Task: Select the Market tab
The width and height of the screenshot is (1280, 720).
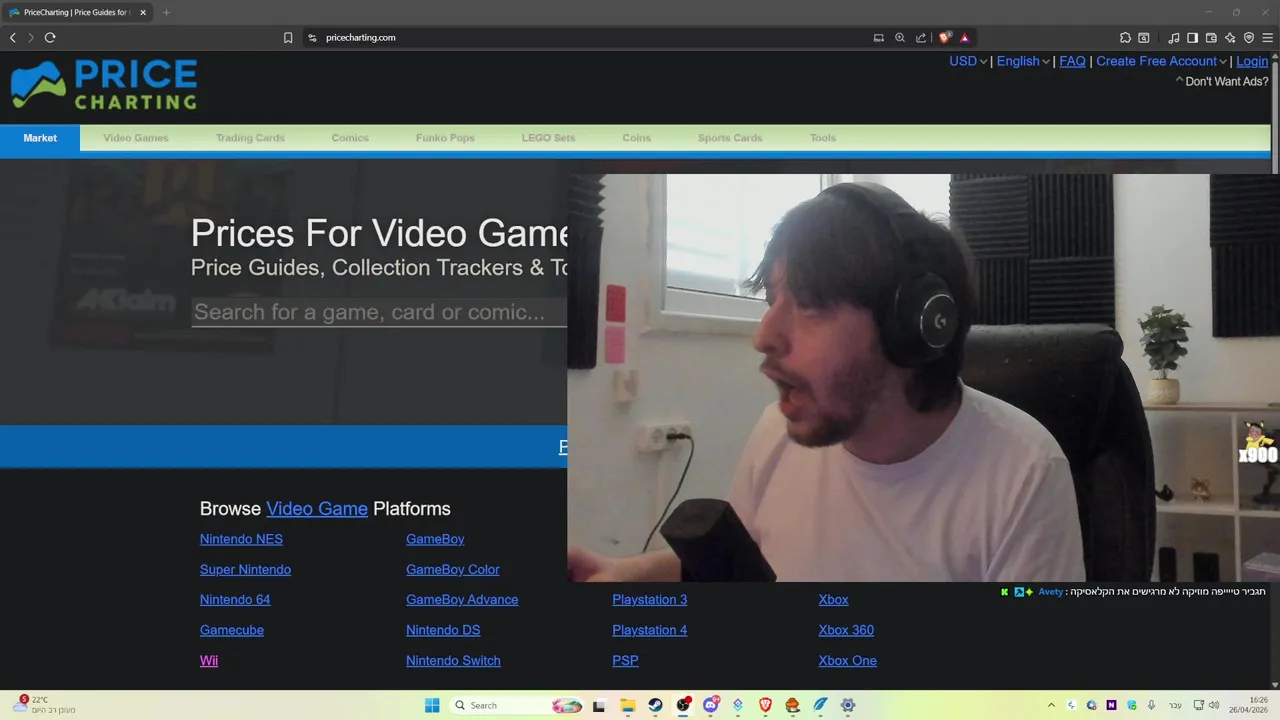Action: pos(40,138)
